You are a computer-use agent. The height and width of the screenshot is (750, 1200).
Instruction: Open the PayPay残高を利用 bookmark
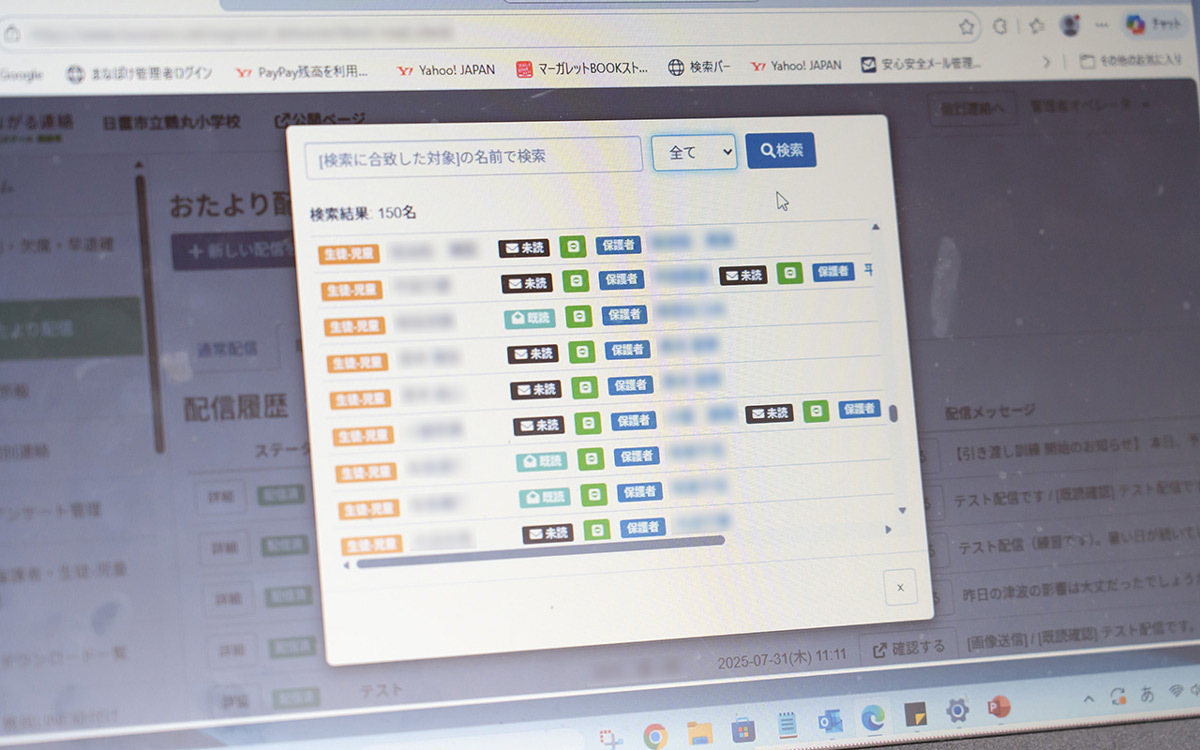[301, 72]
